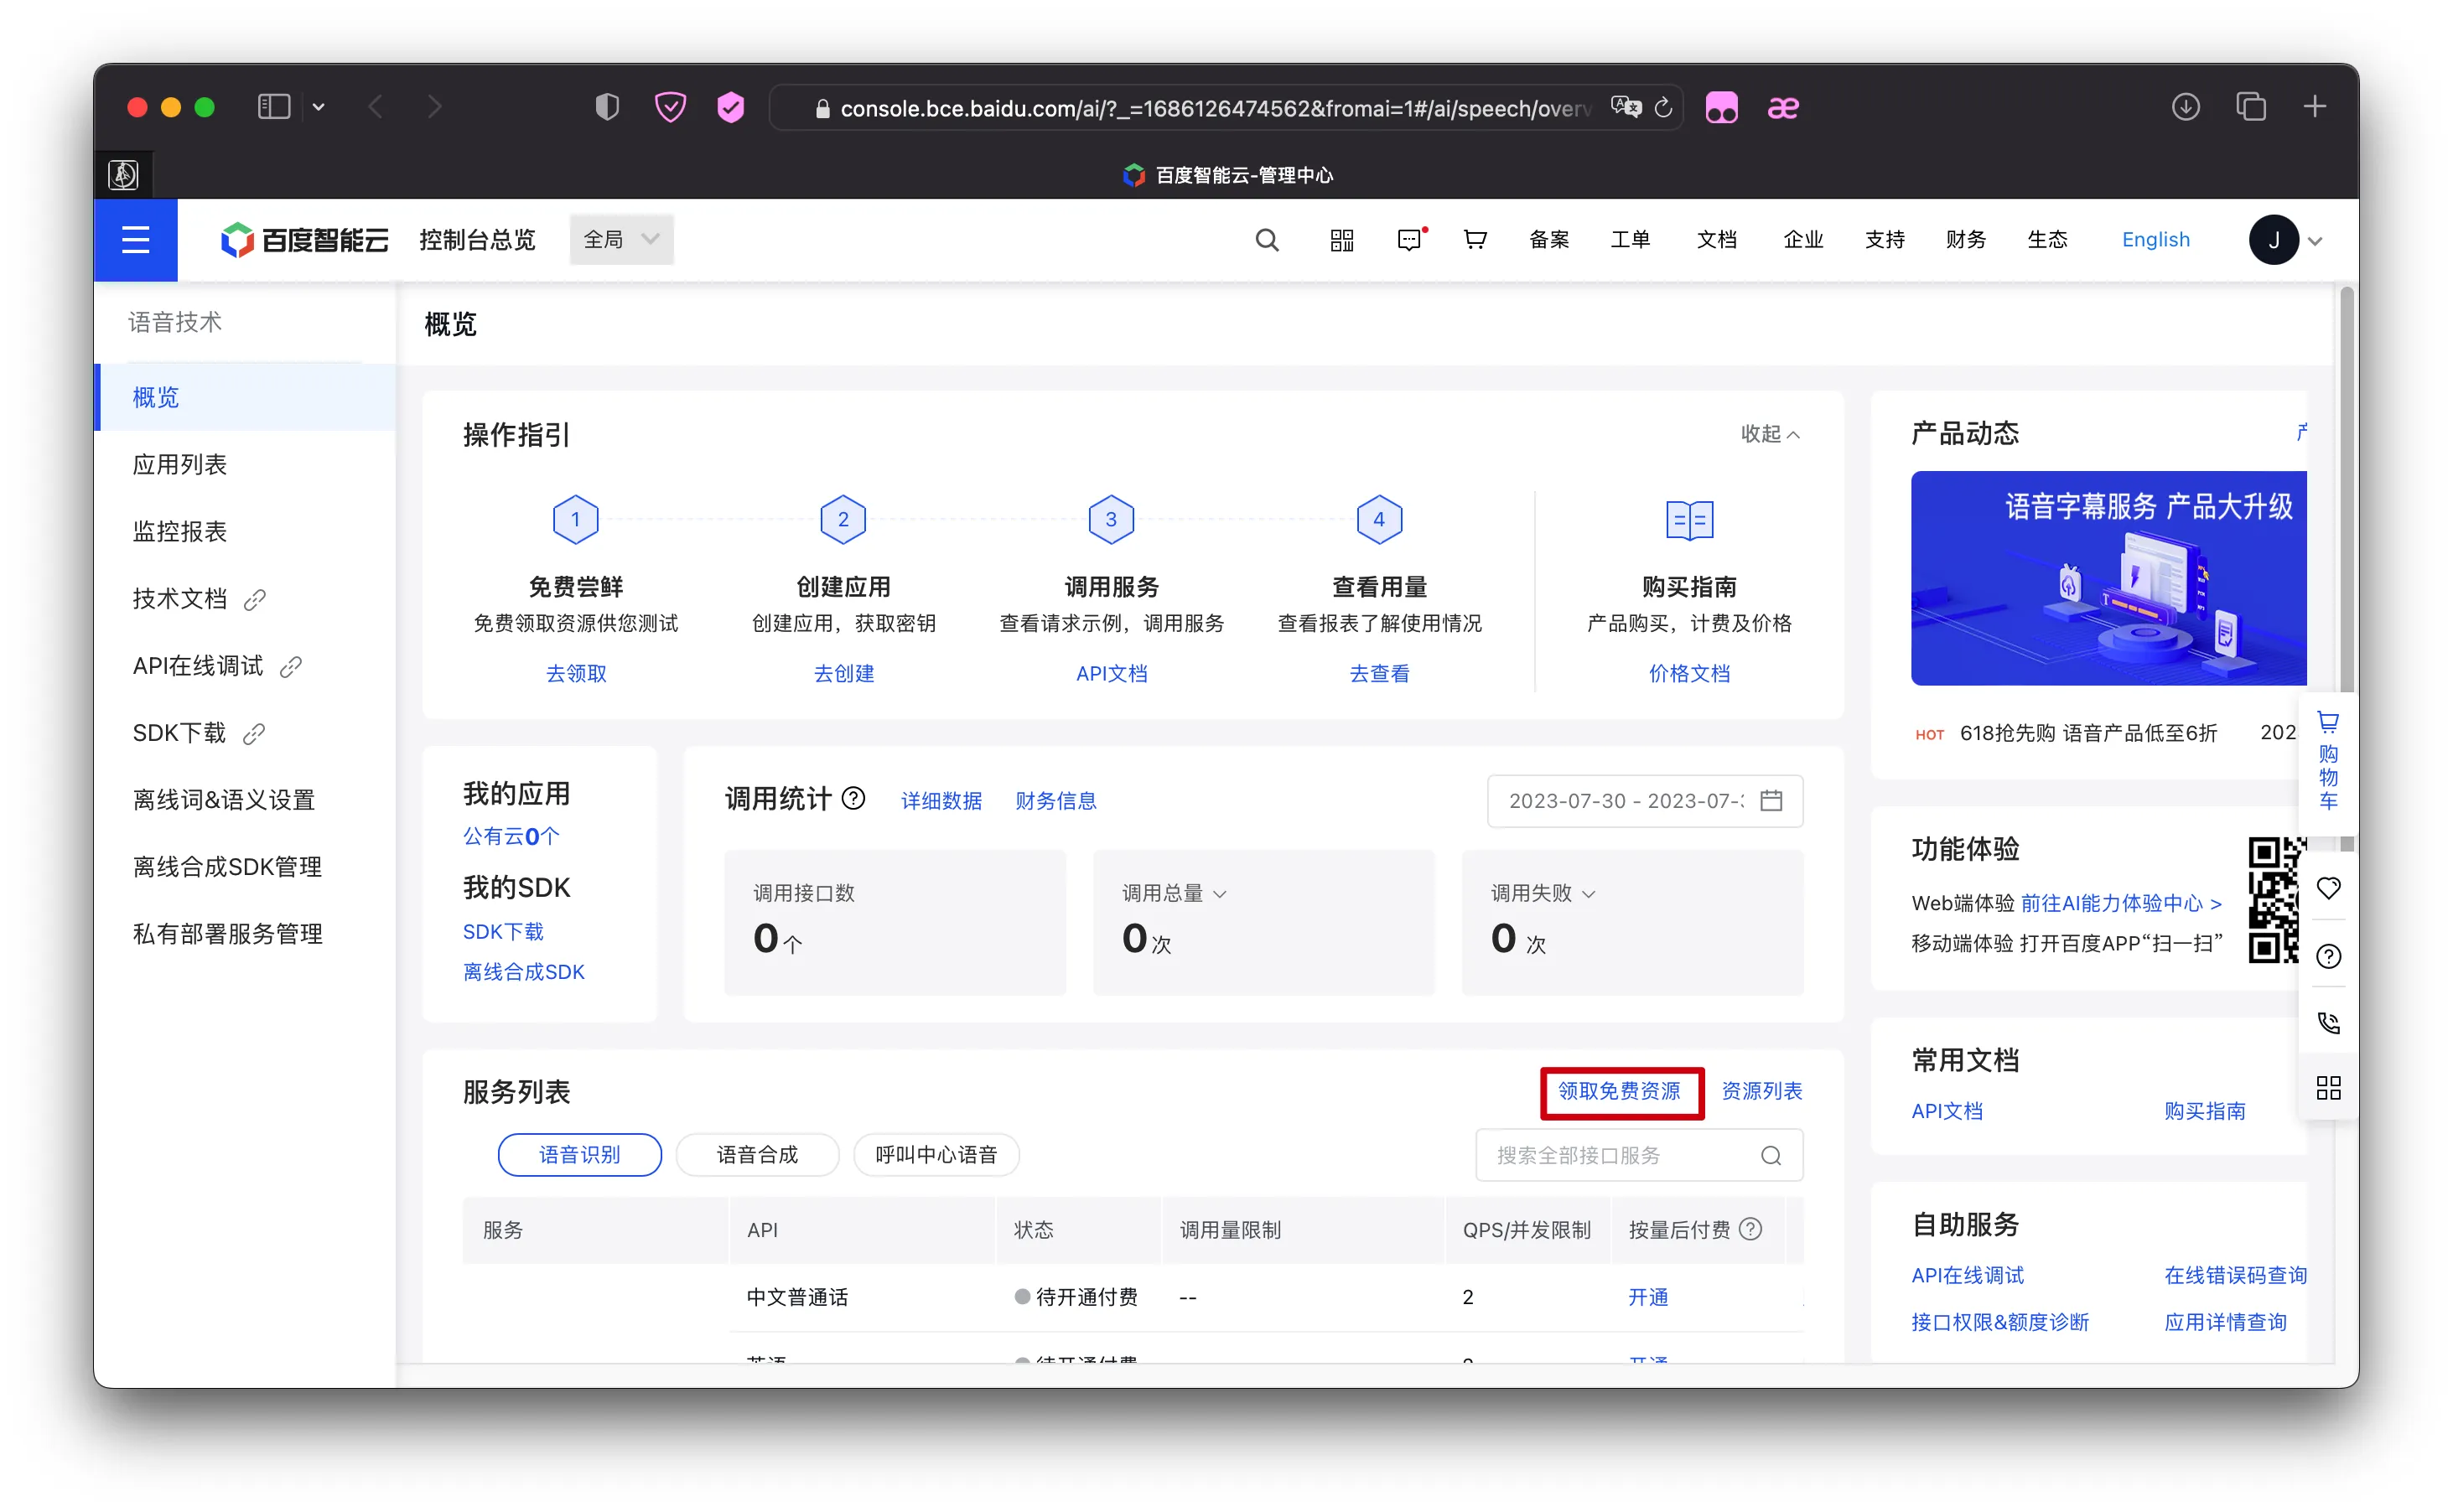Open the shopping cart icon in header

click(x=1475, y=240)
